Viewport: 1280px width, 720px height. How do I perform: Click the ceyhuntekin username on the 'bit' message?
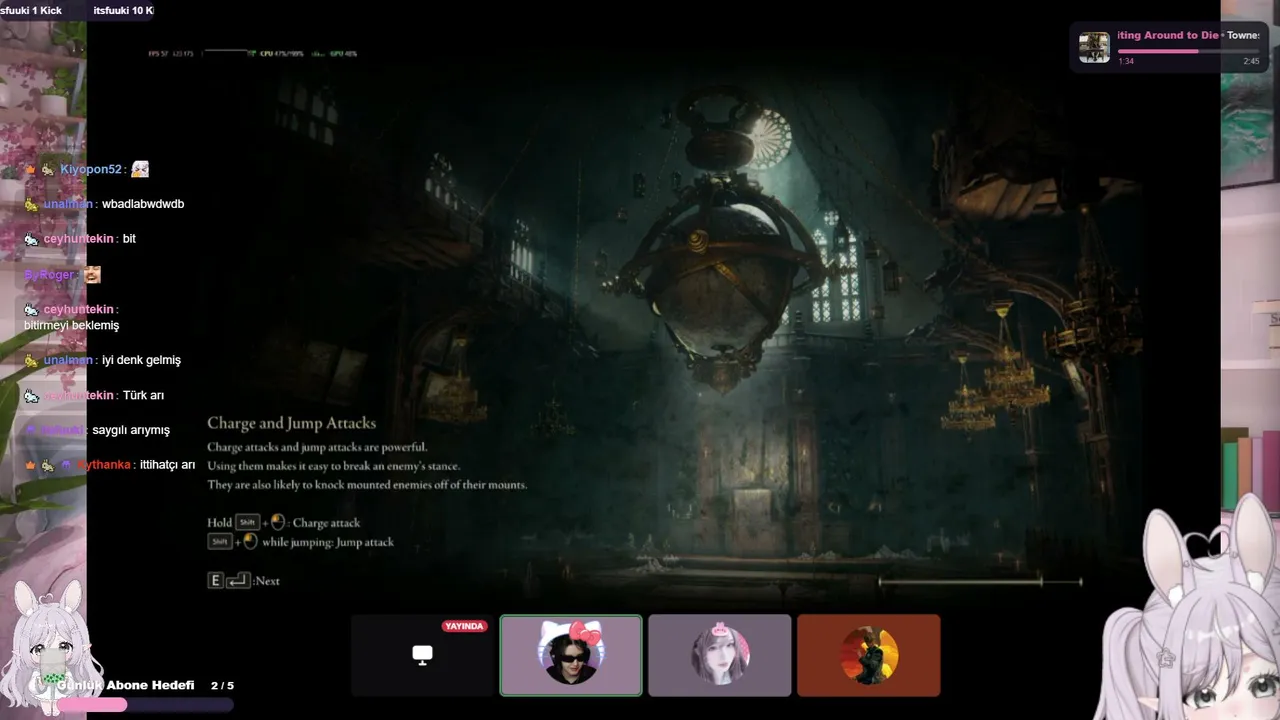click(x=79, y=239)
